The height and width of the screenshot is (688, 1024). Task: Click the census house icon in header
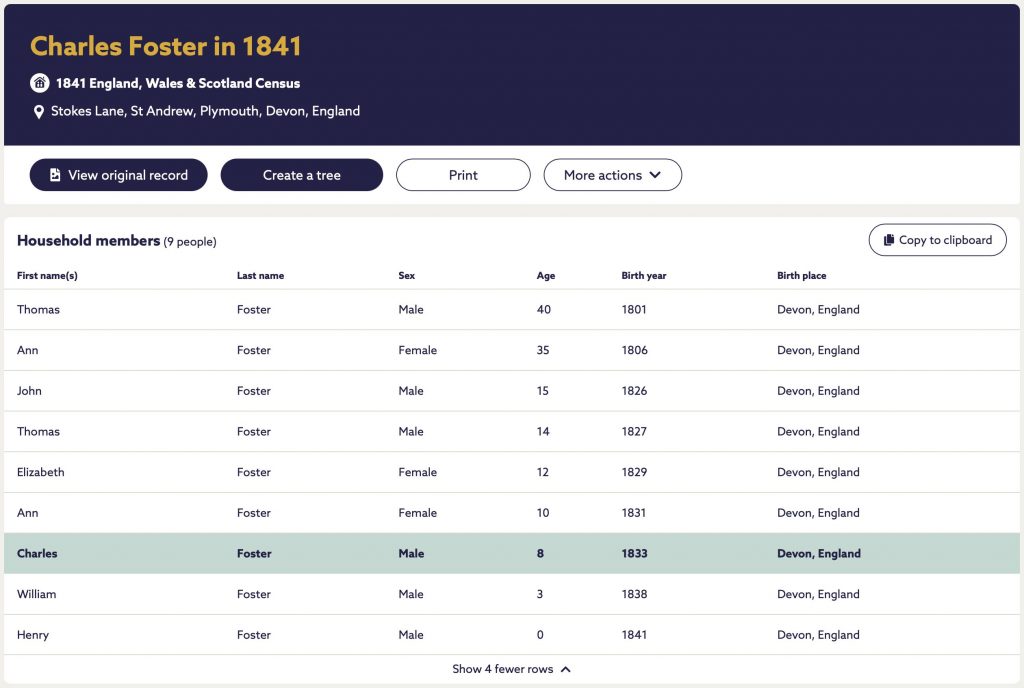[x=40, y=83]
